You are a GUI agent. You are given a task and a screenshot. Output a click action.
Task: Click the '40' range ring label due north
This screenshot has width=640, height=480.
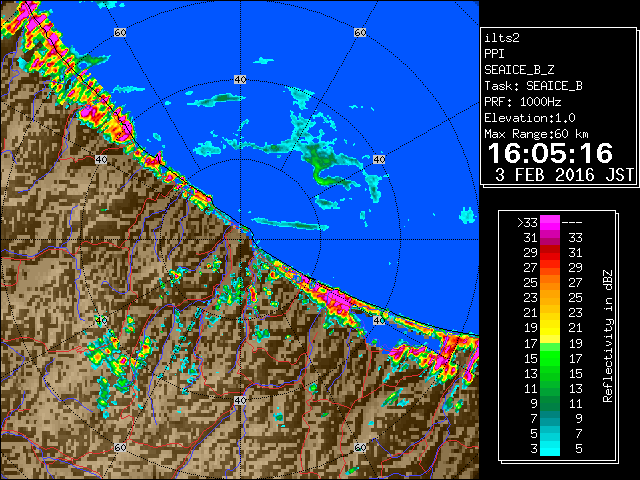(240, 80)
